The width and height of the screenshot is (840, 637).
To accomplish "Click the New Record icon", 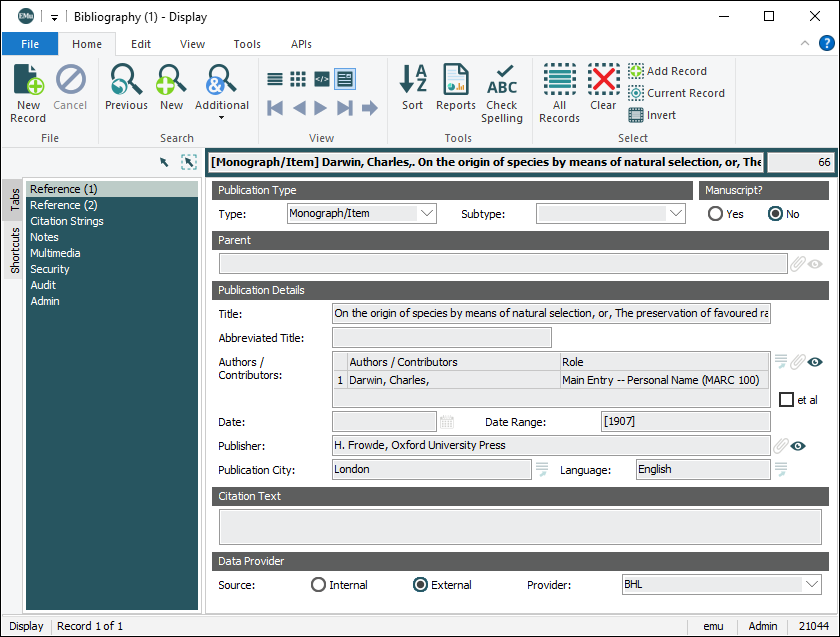I will coord(28,92).
